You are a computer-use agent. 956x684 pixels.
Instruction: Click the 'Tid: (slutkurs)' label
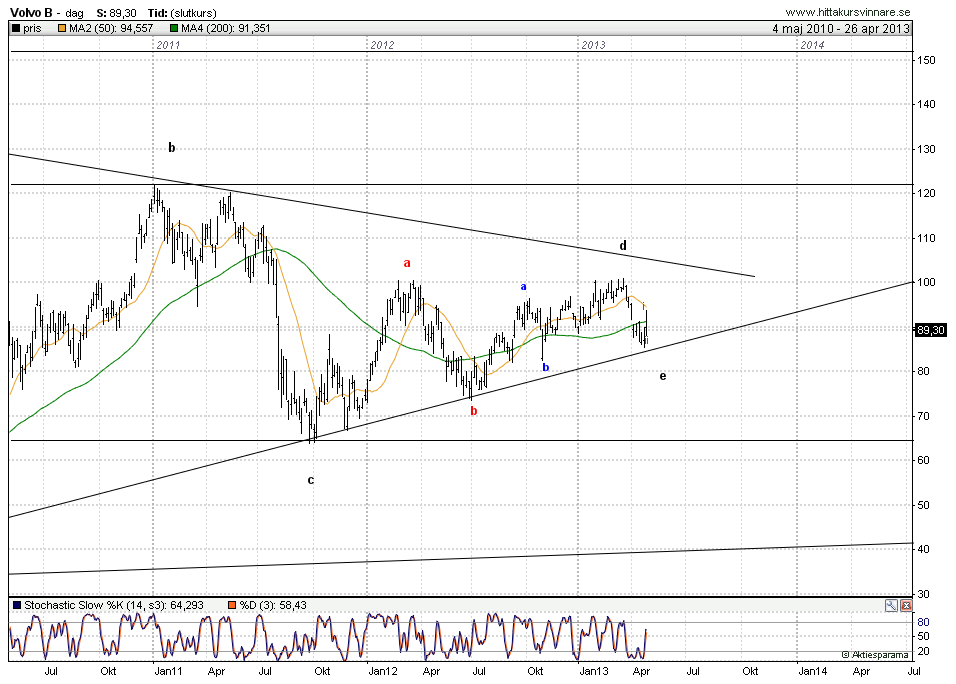tap(182, 13)
